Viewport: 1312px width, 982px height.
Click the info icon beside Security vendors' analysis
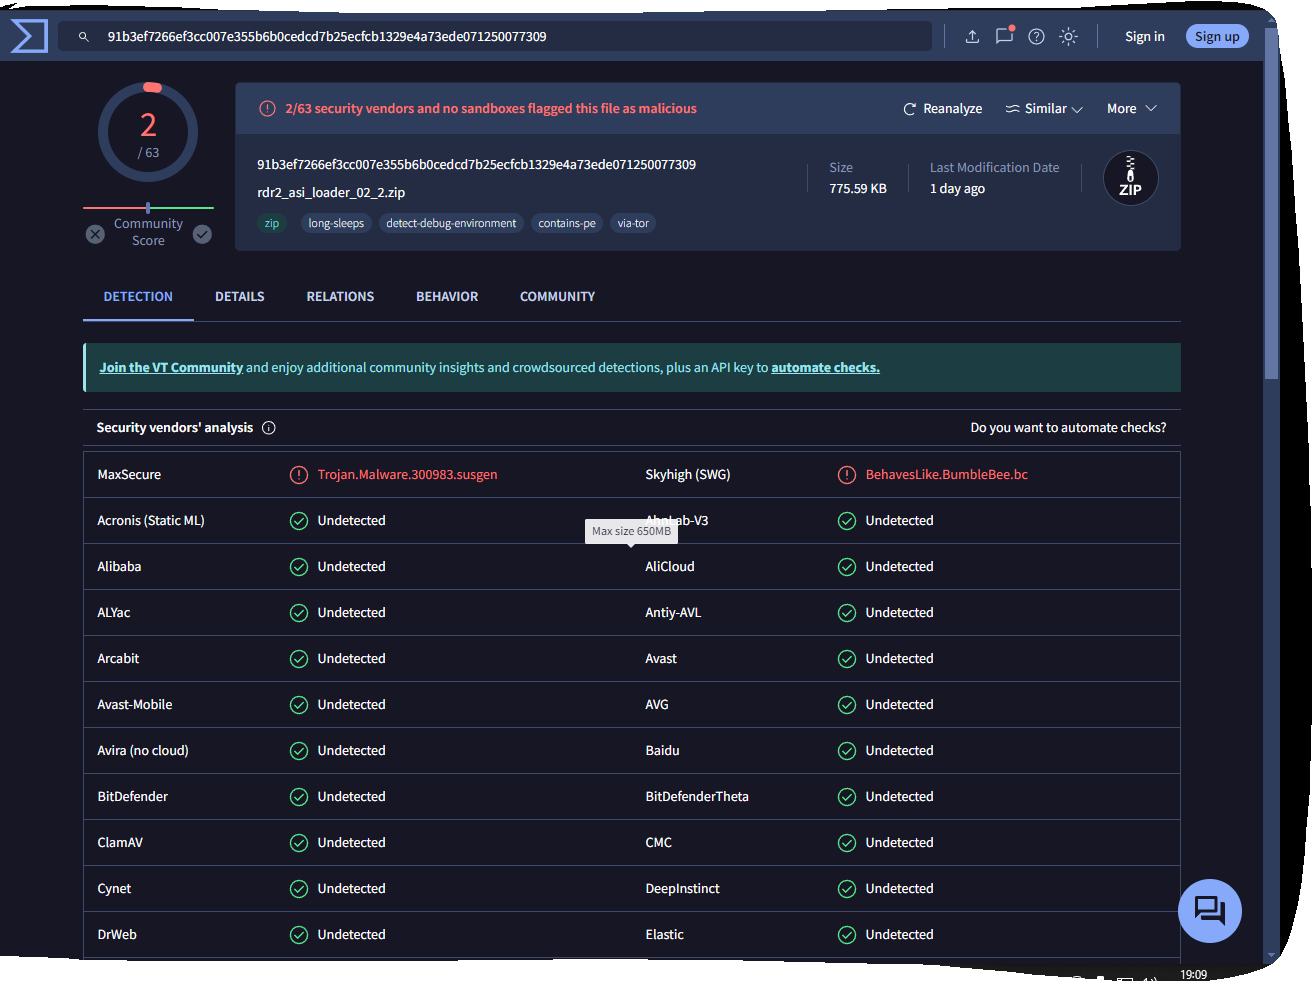point(269,428)
